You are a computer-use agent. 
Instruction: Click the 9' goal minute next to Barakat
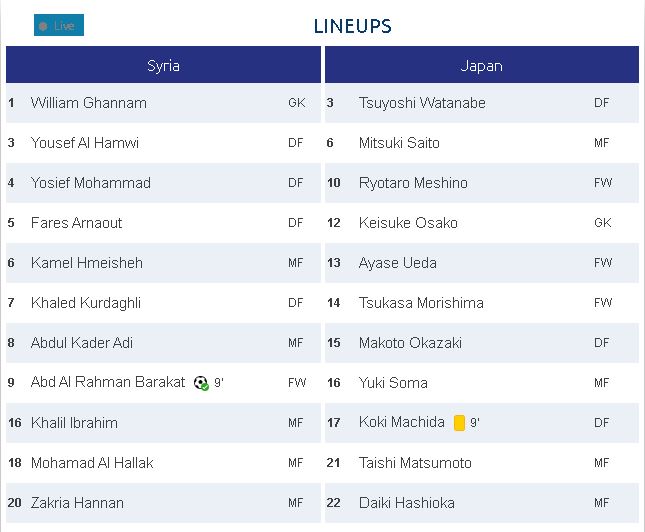218,383
